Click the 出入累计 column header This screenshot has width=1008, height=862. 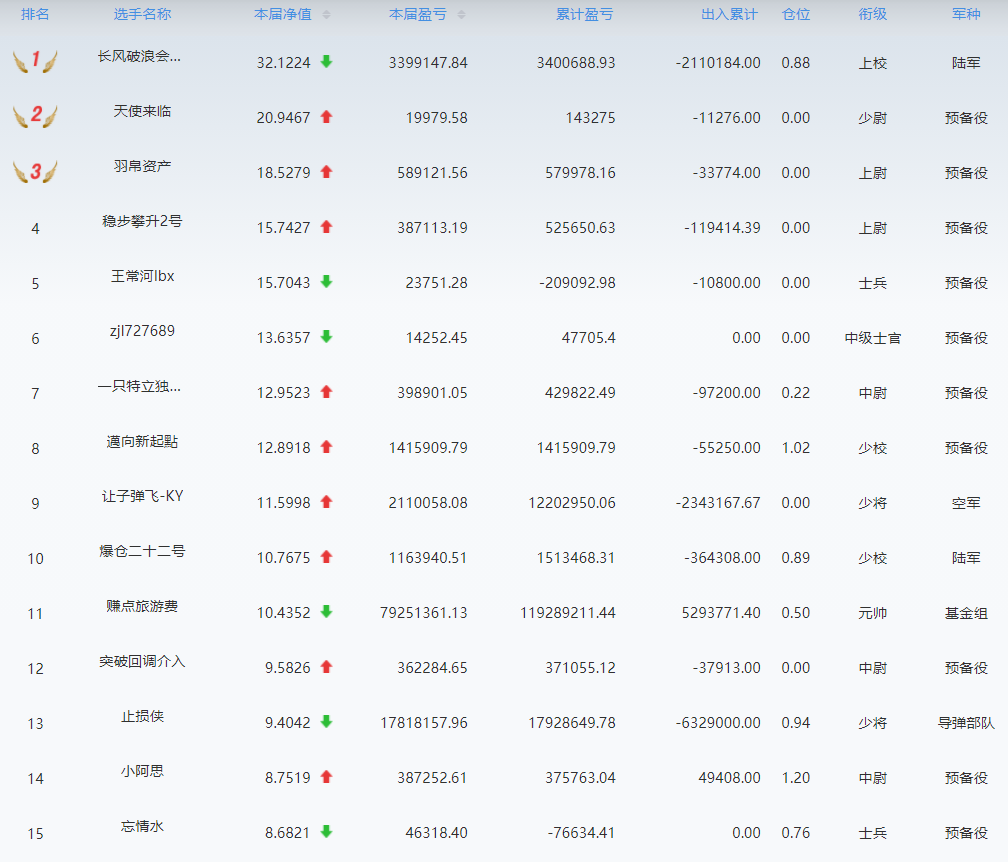(730, 14)
